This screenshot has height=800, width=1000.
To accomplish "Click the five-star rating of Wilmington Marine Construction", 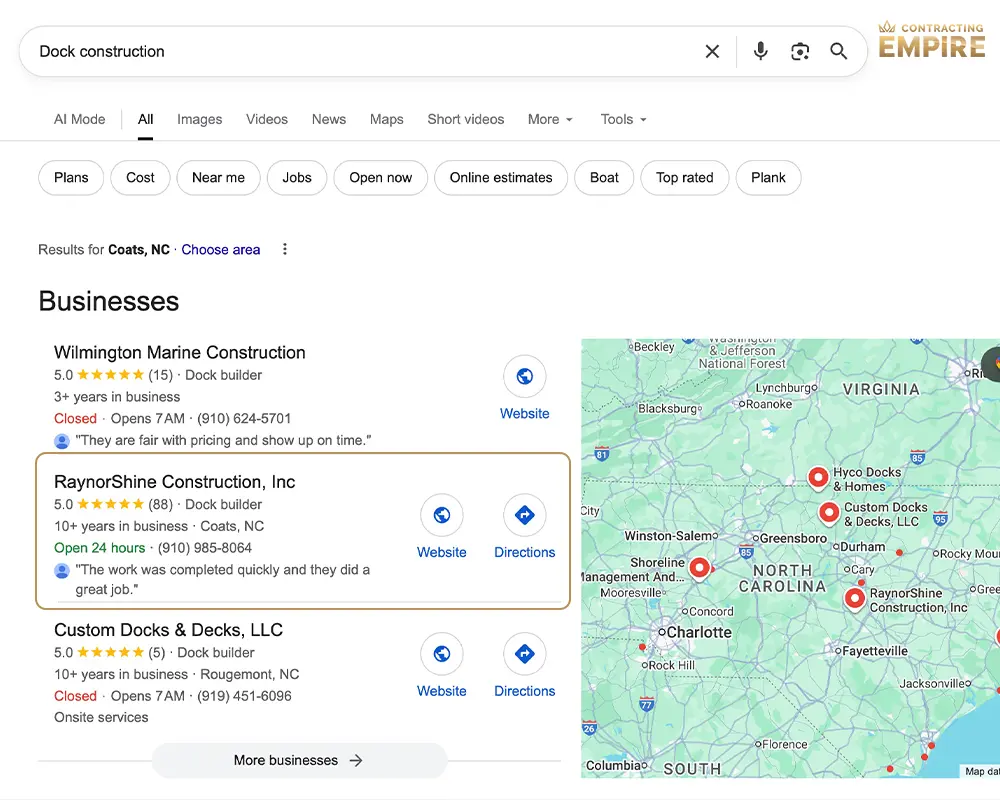I will (110, 375).
